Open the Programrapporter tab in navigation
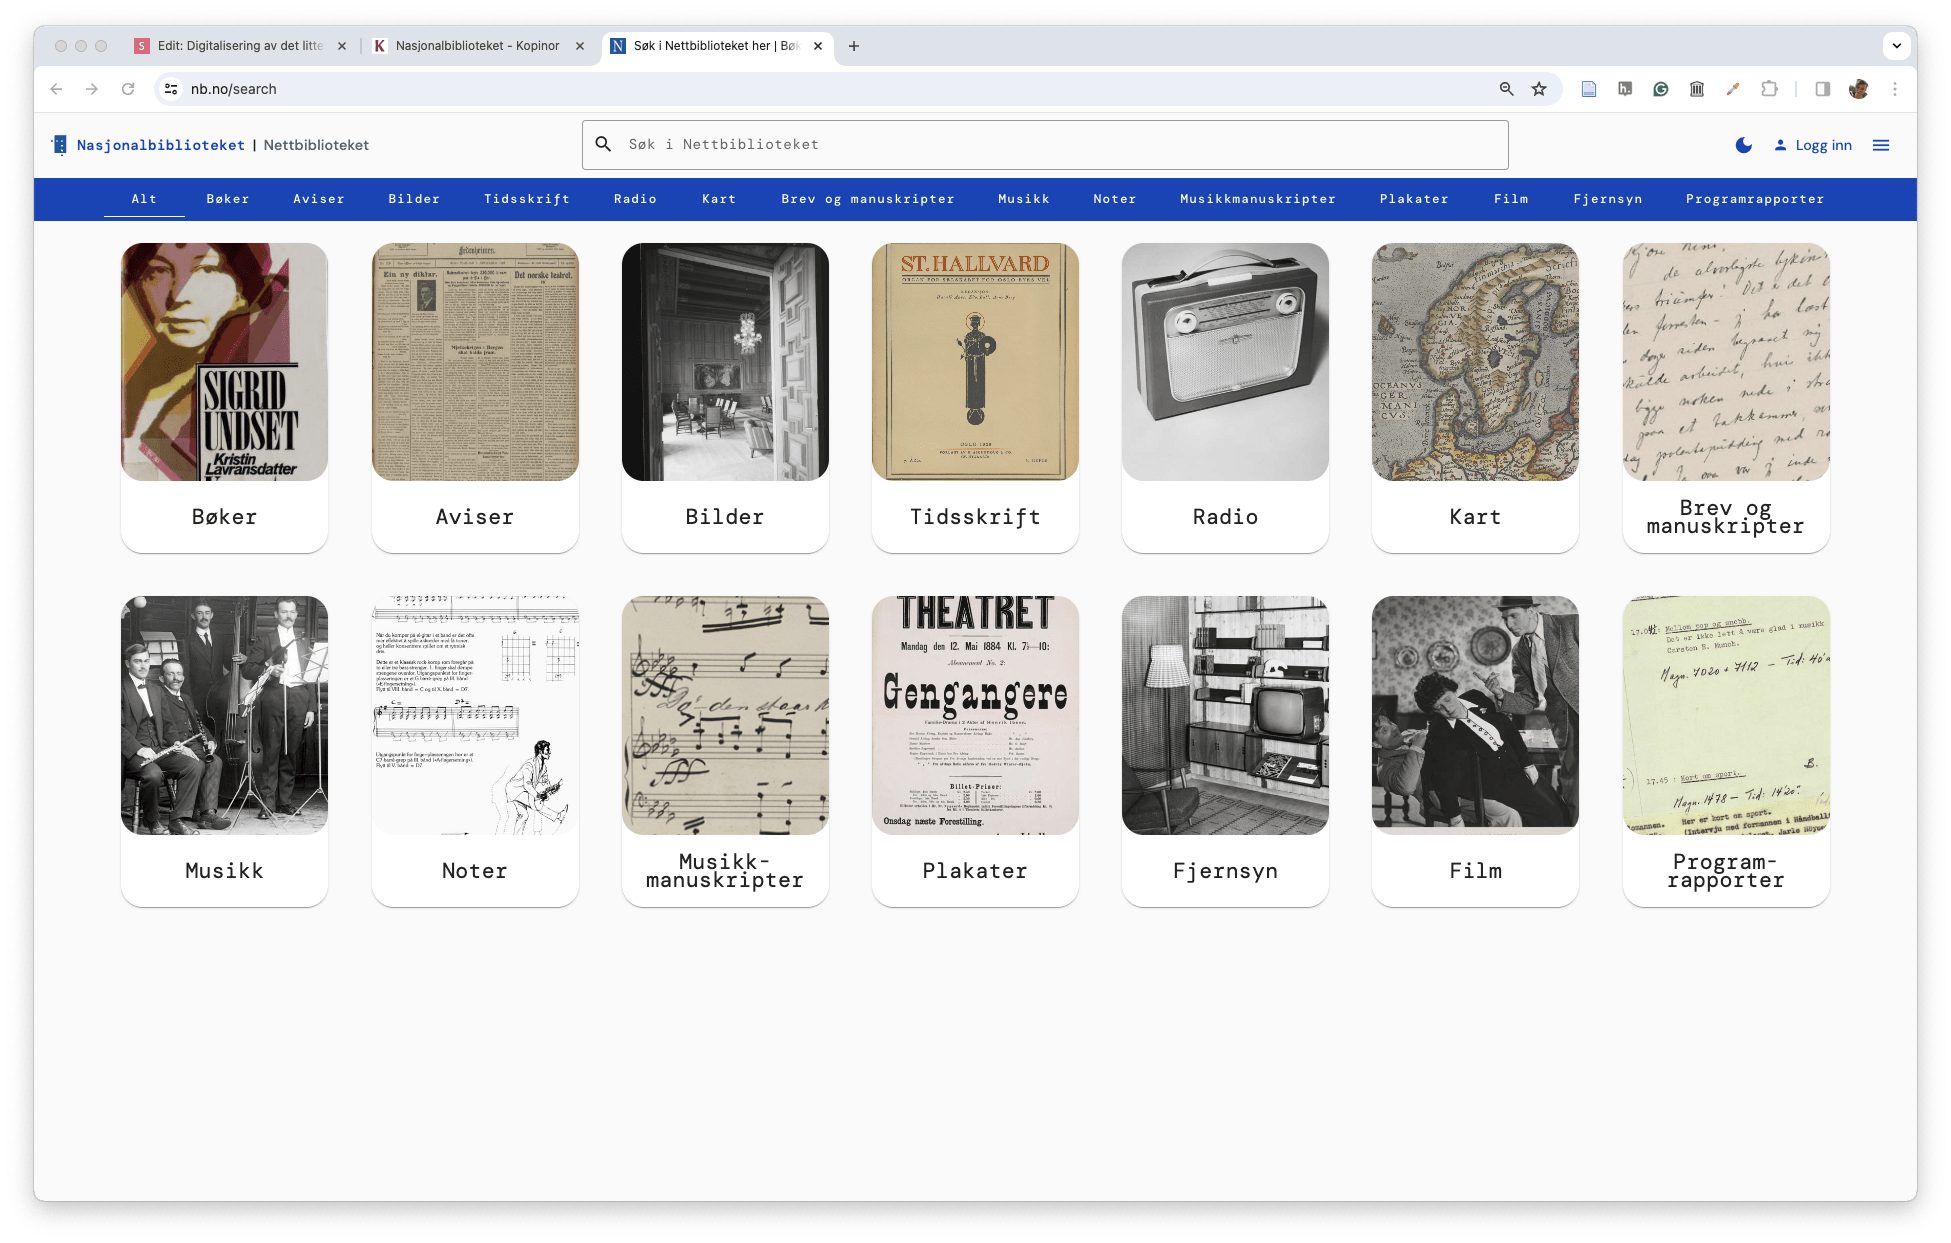The height and width of the screenshot is (1243, 1951). [x=1754, y=199]
